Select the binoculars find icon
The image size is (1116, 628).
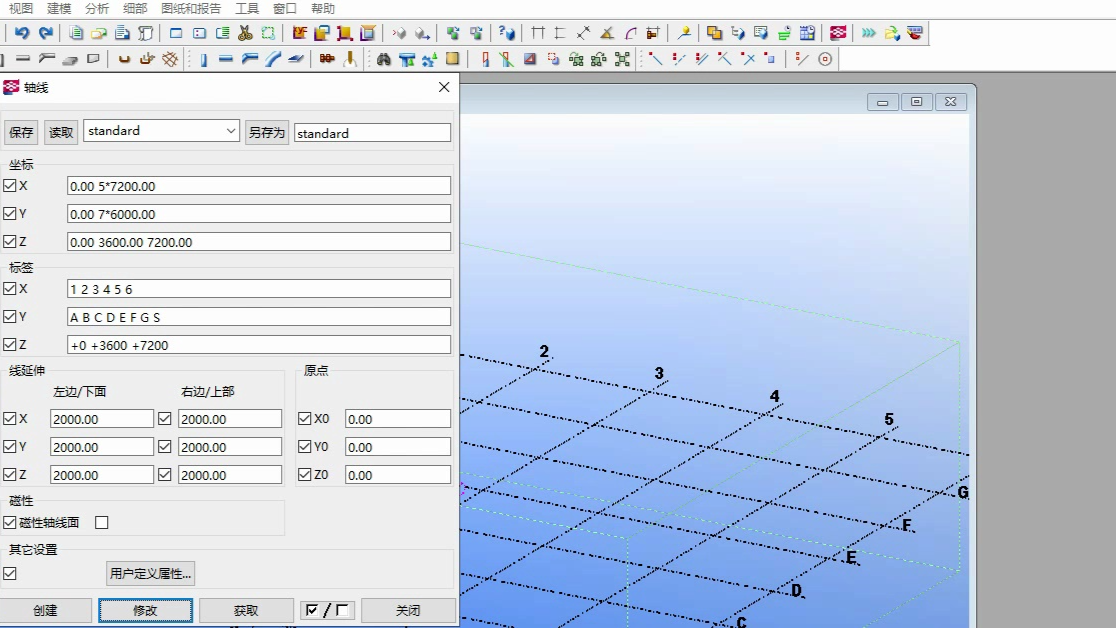(x=384, y=59)
